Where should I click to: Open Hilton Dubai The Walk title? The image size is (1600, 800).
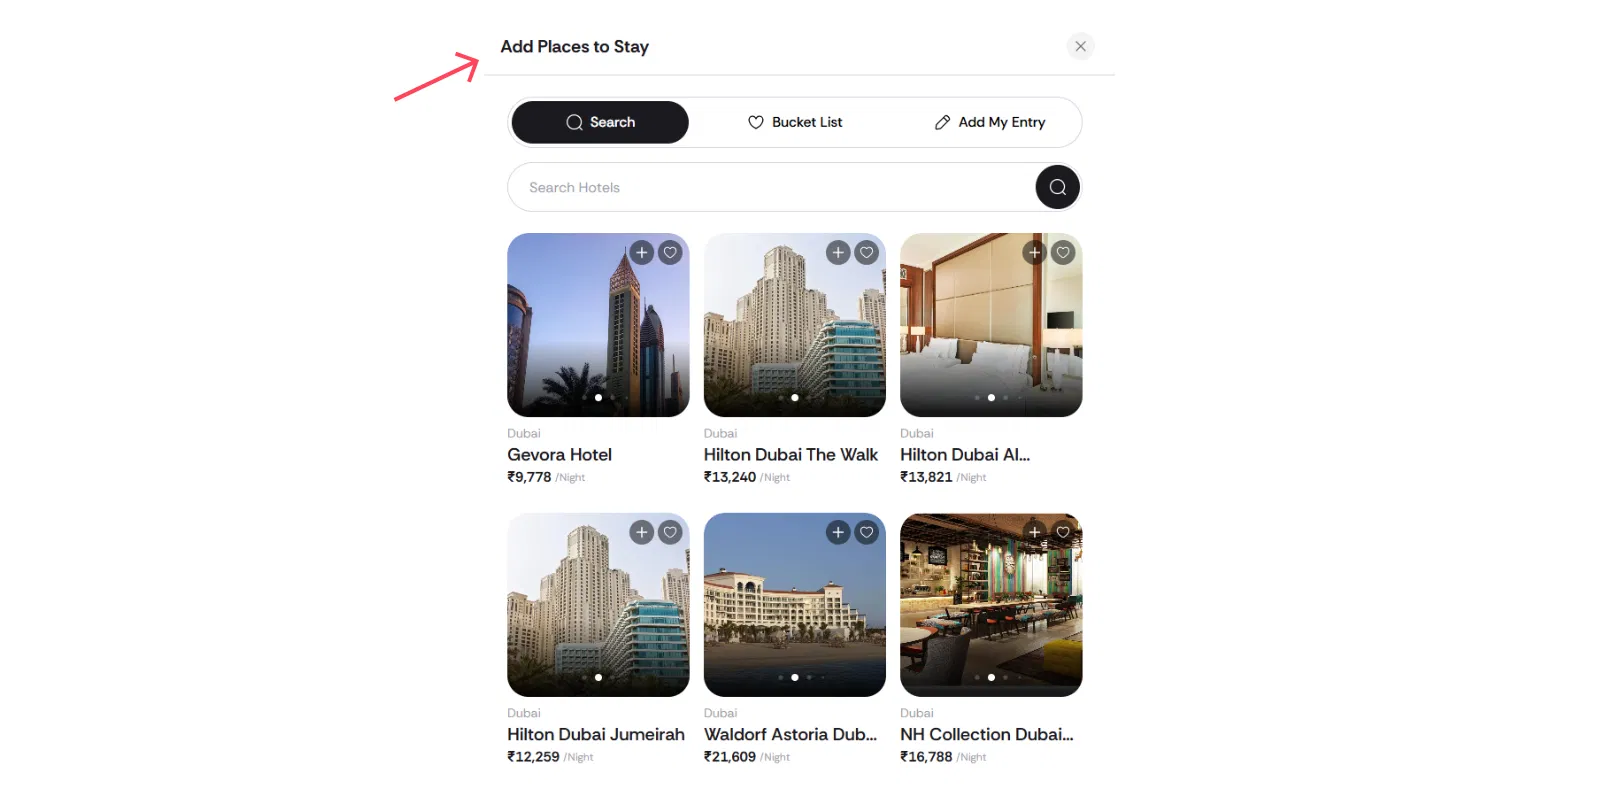coord(790,455)
